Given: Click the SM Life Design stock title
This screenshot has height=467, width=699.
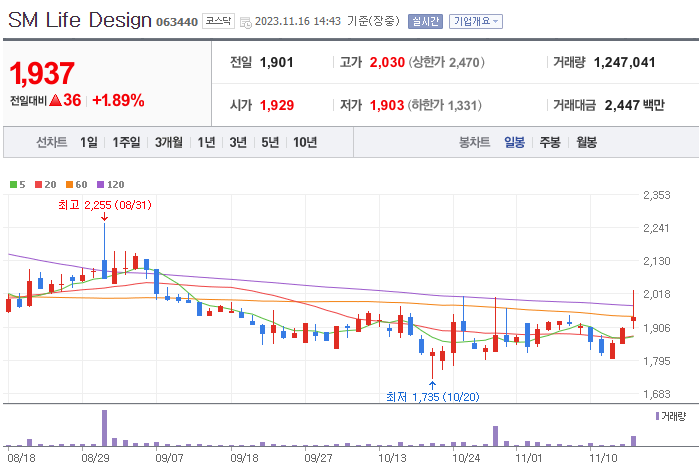Looking at the screenshot, I should (x=80, y=20).
